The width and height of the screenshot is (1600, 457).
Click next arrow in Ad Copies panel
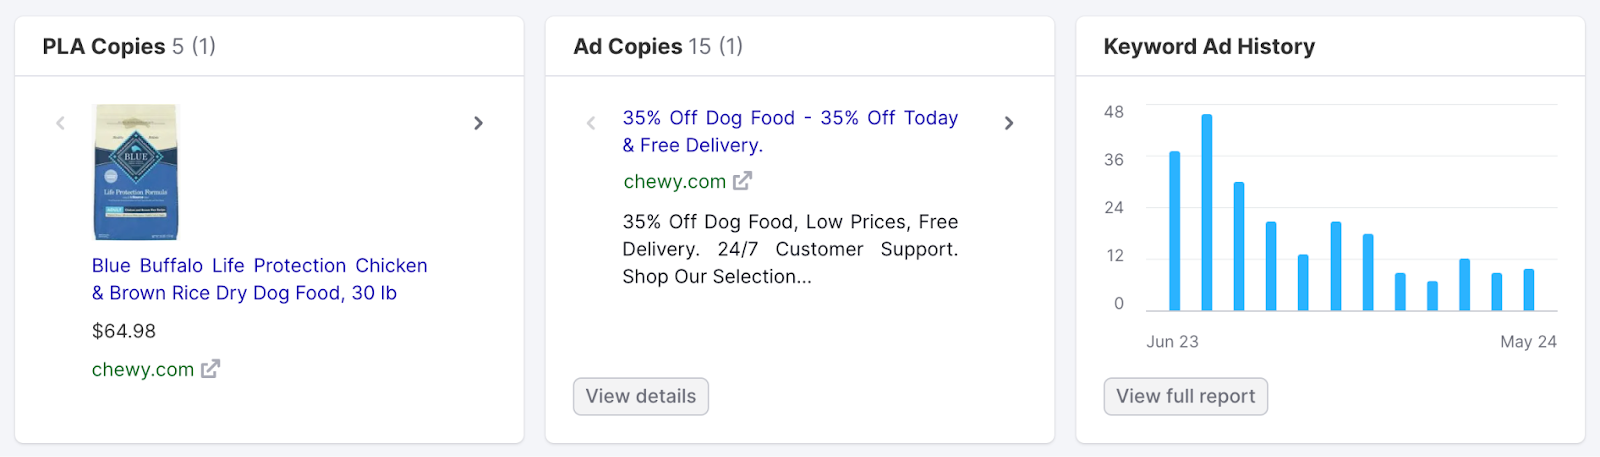coord(1009,123)
